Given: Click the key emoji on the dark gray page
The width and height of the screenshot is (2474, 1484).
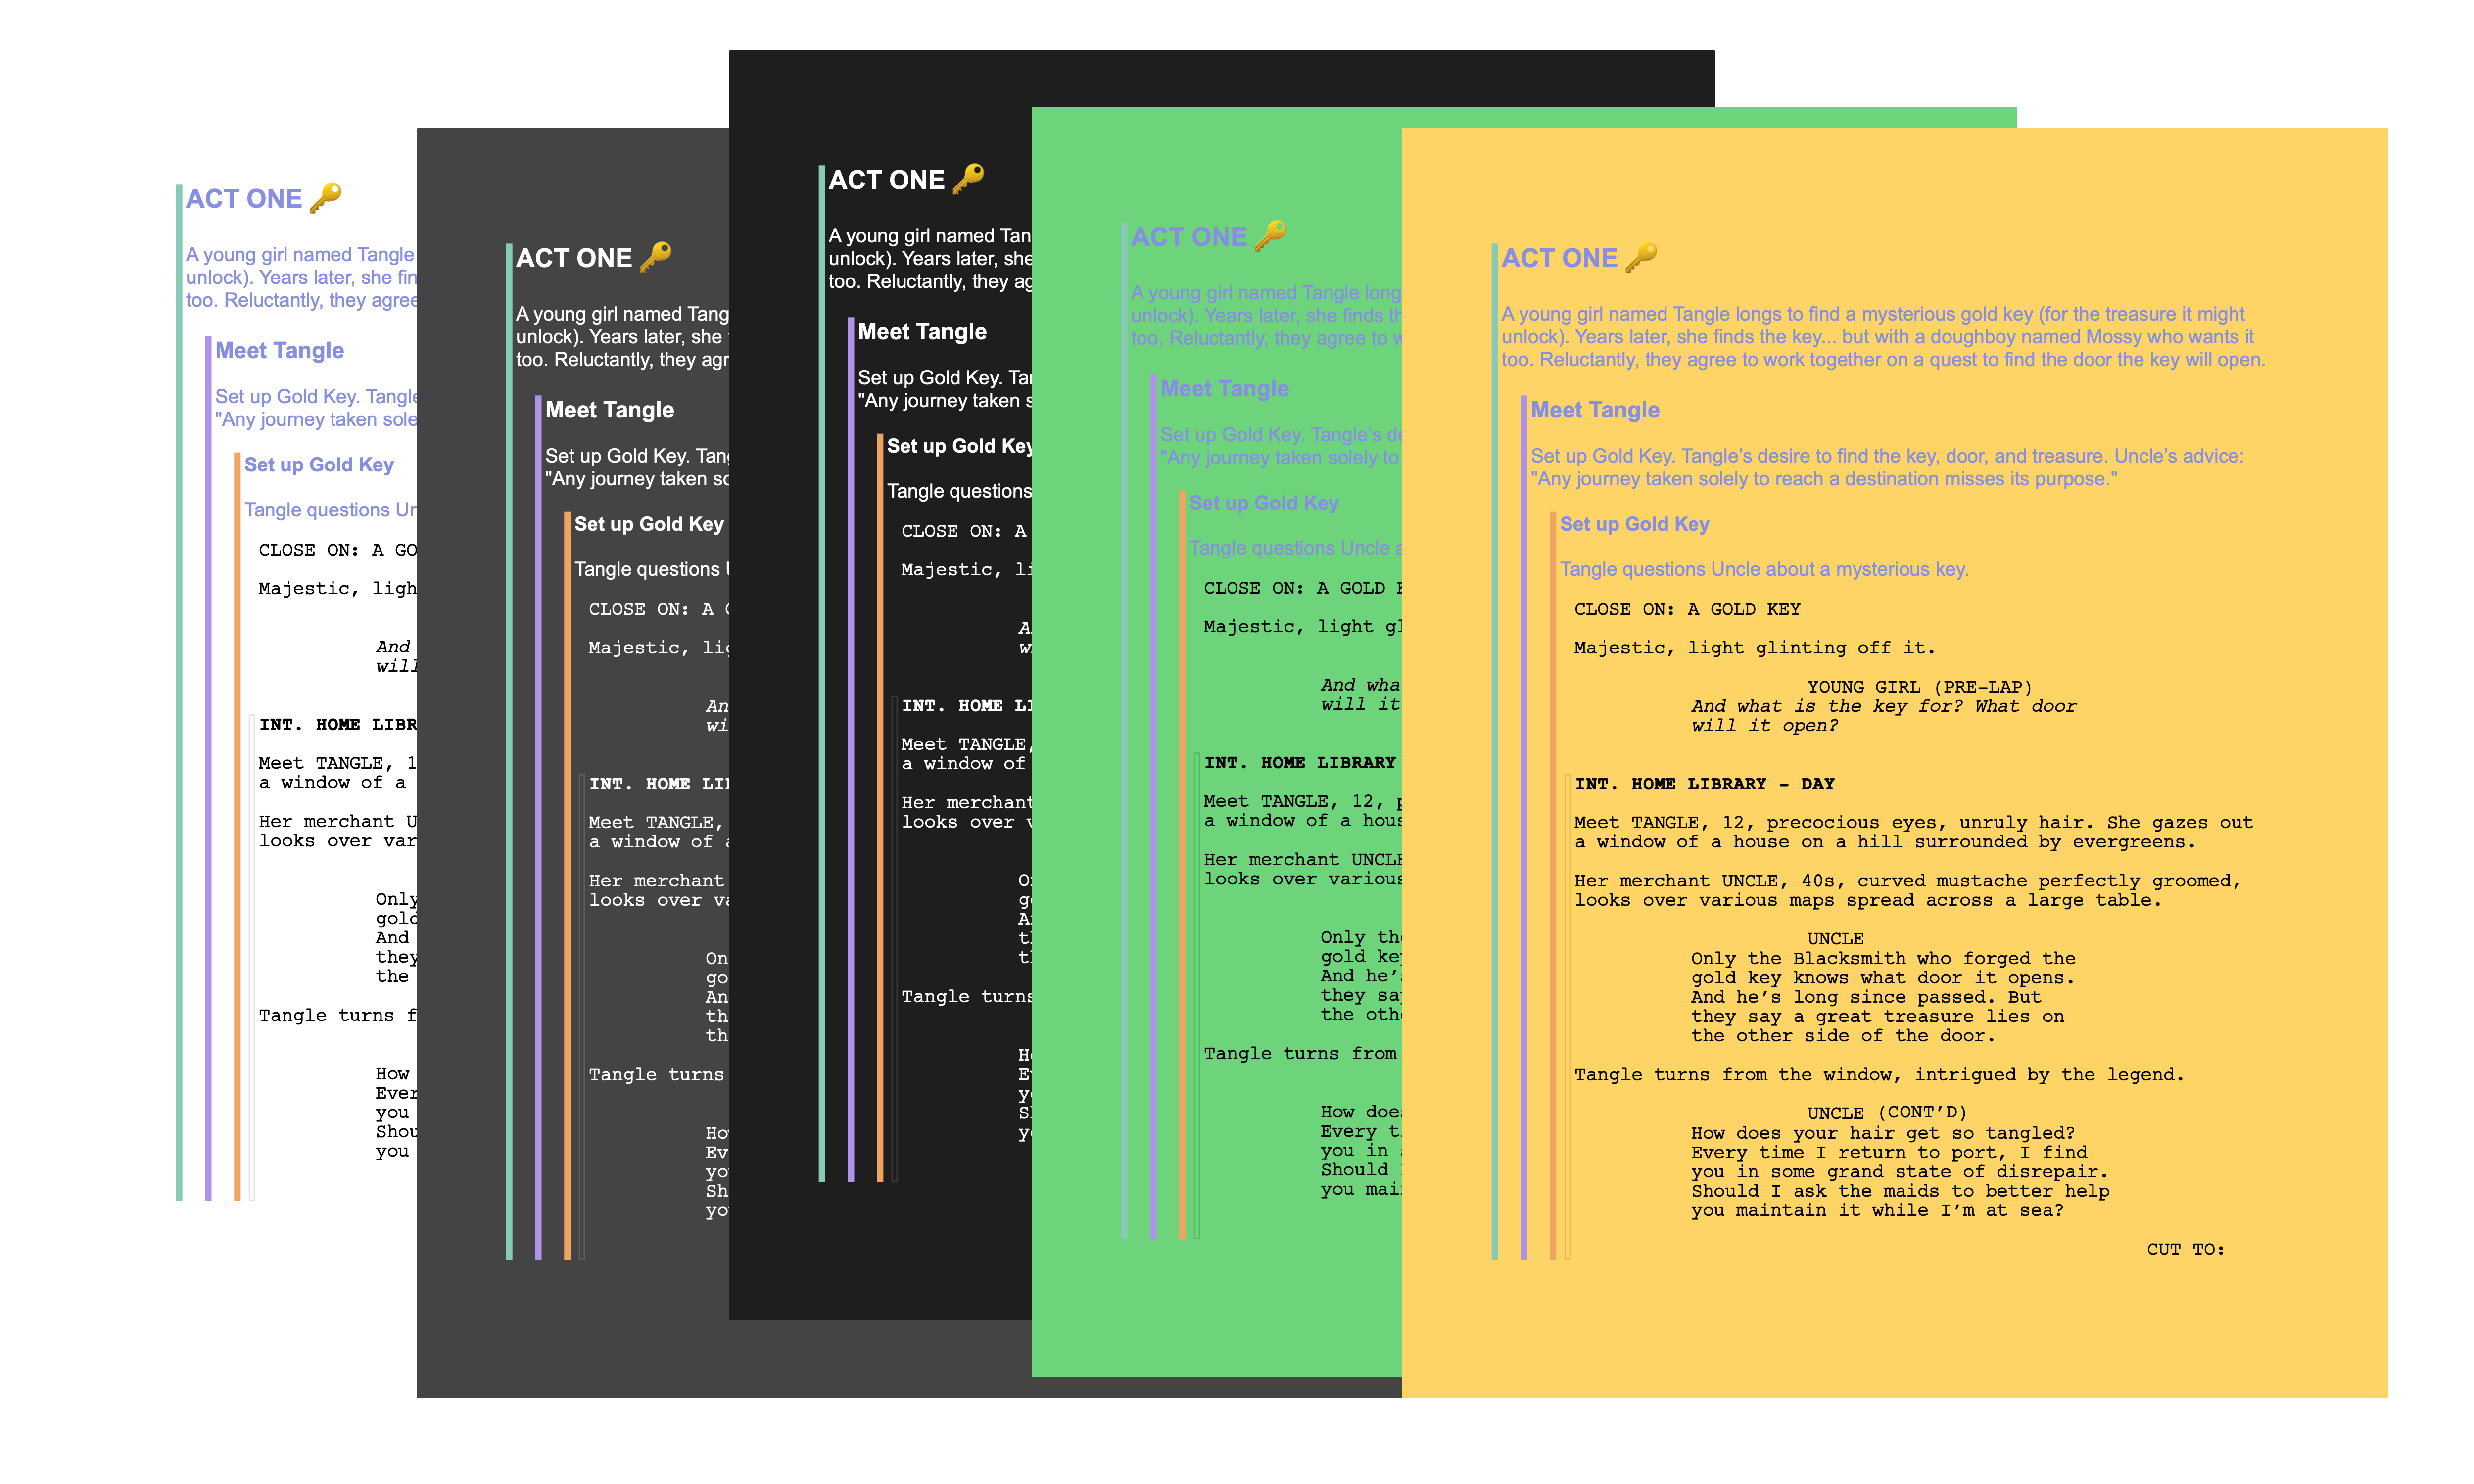Looking at the screenshot, I should (656, 257).
